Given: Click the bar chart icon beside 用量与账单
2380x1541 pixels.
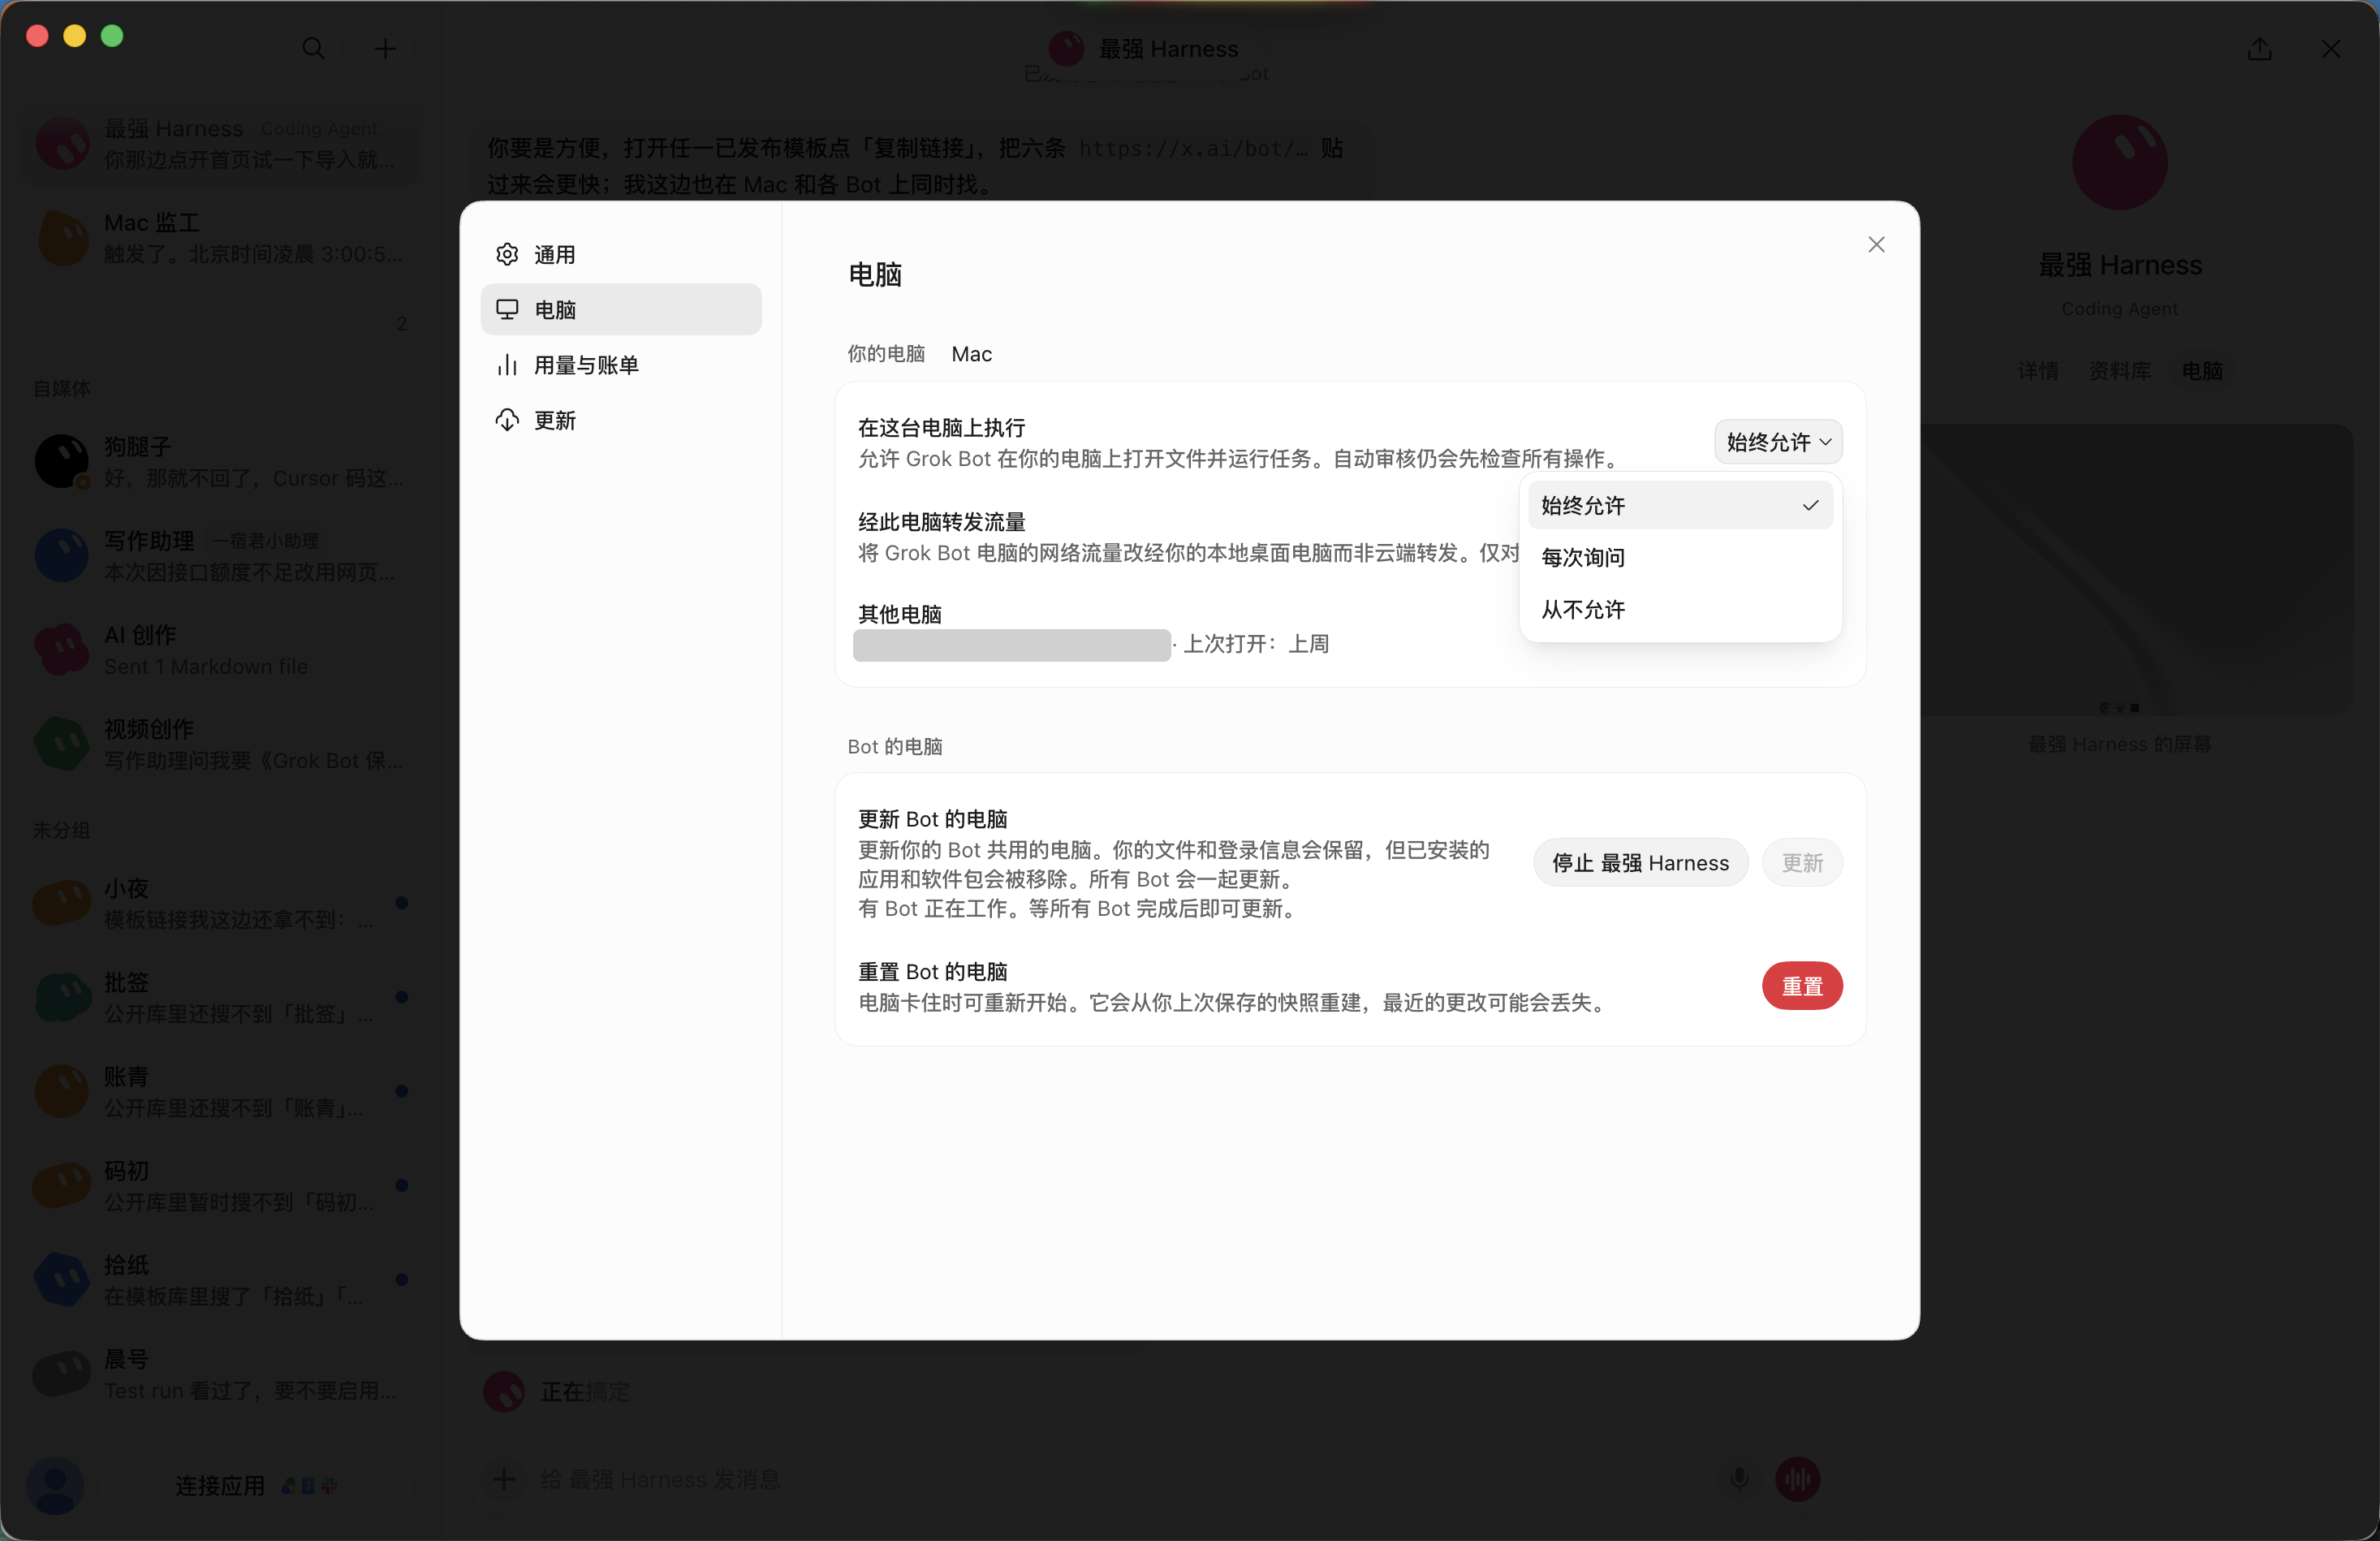Looking at the screenshot, I should click(x=507, y=364).
